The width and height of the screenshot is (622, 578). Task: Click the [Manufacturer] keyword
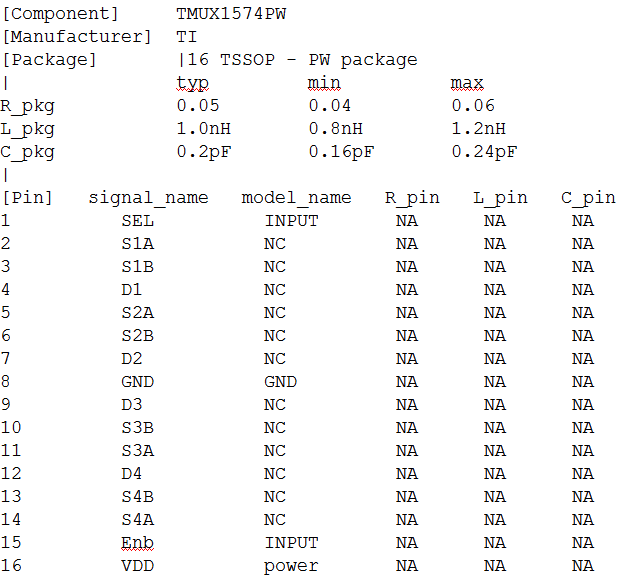point(77,37)
